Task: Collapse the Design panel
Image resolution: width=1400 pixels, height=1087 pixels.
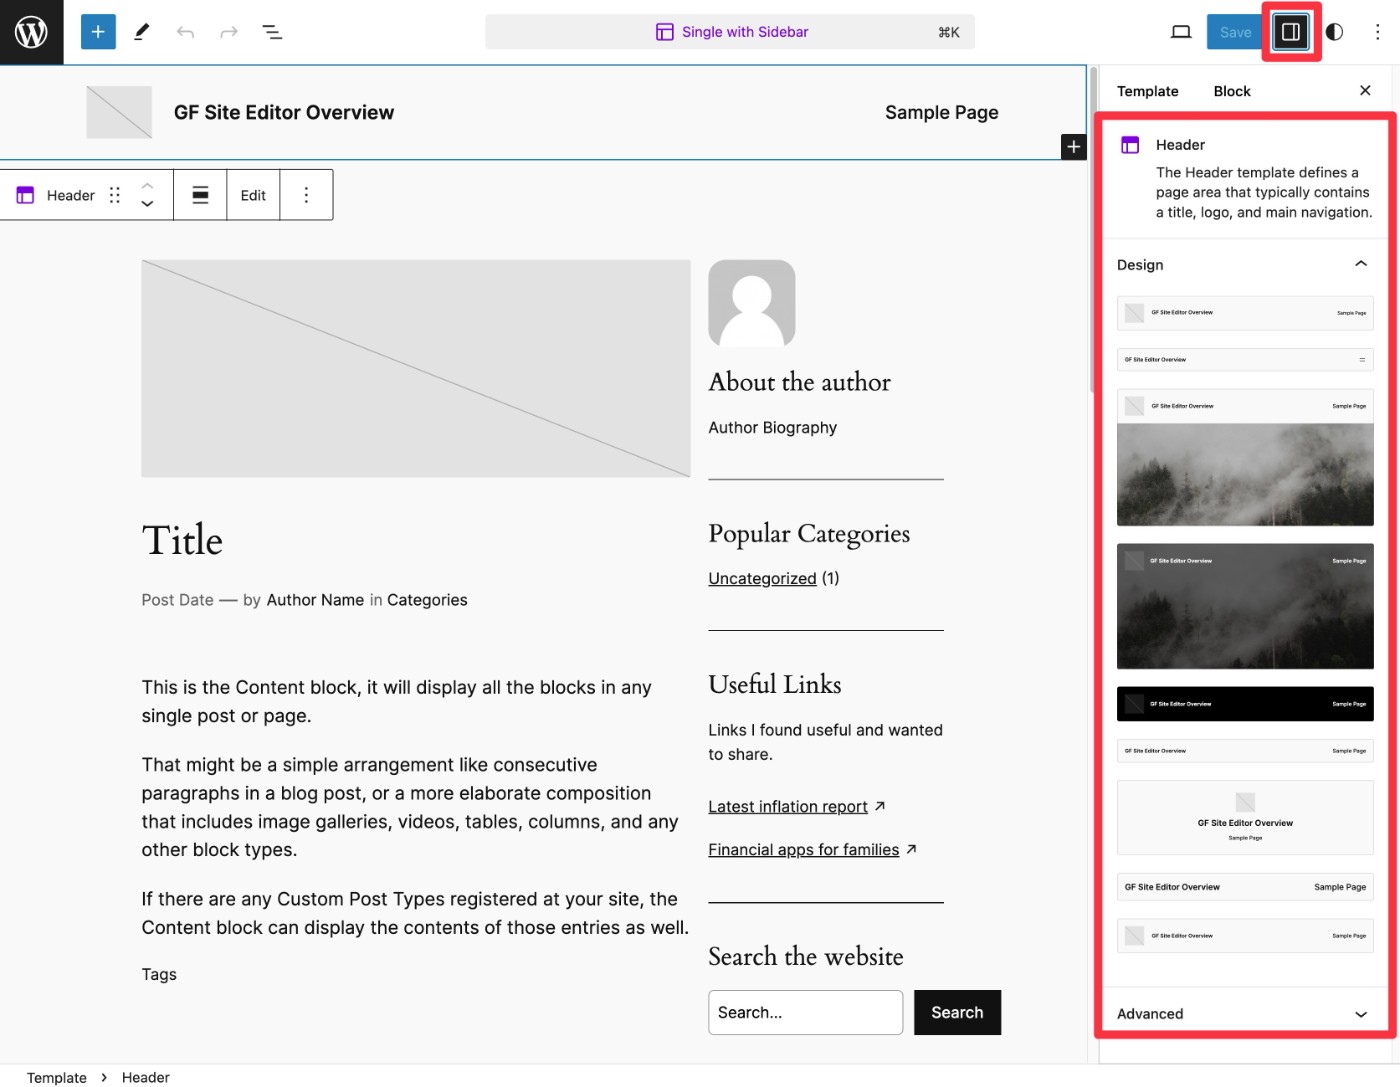Action: [1244, 264]
